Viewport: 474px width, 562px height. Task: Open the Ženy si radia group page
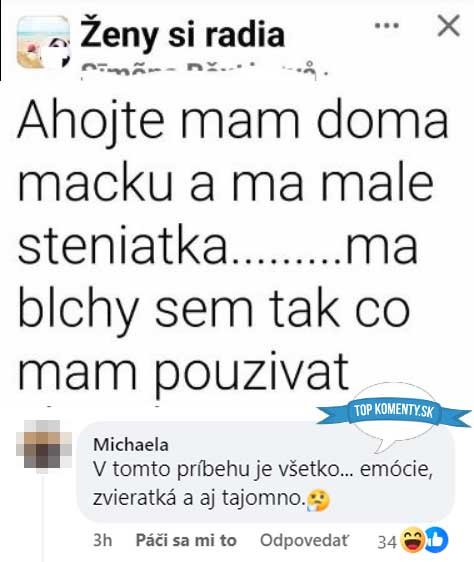(x=183, y=35)
